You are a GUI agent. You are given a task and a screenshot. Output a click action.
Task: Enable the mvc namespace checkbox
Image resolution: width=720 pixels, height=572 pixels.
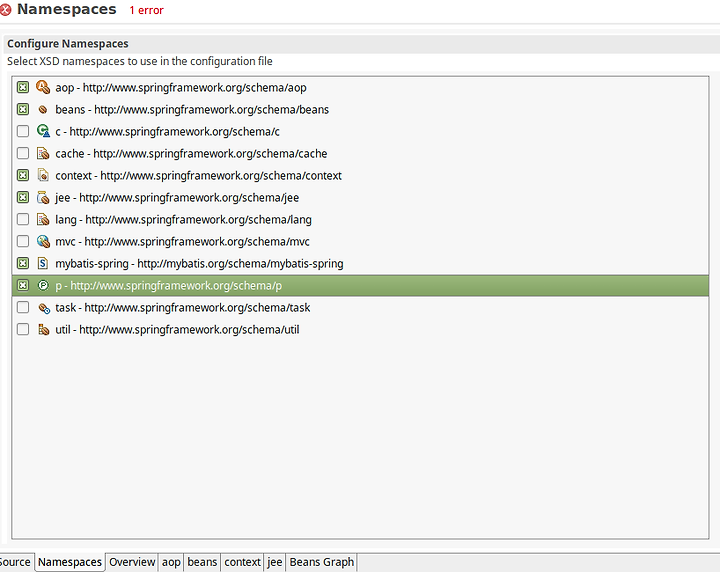[23, 241]
